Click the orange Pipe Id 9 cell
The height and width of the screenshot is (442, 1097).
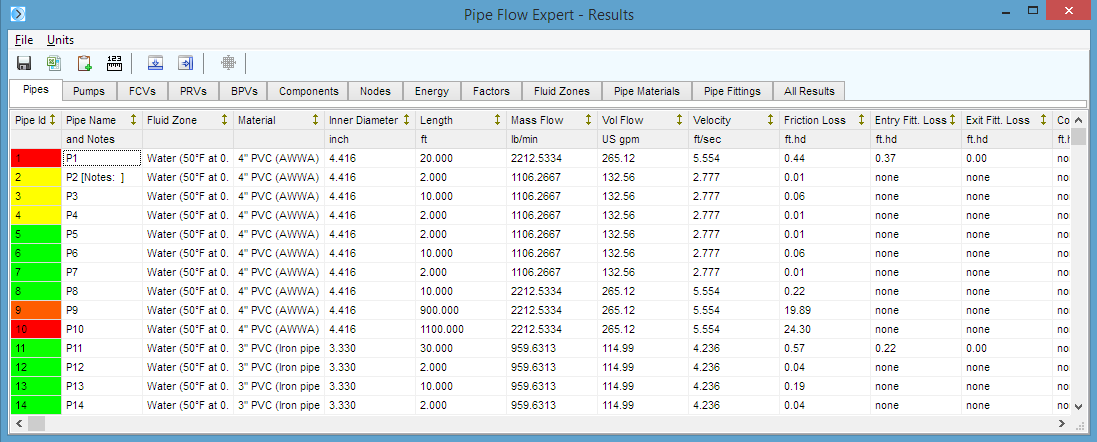click(x=36, y=310)
